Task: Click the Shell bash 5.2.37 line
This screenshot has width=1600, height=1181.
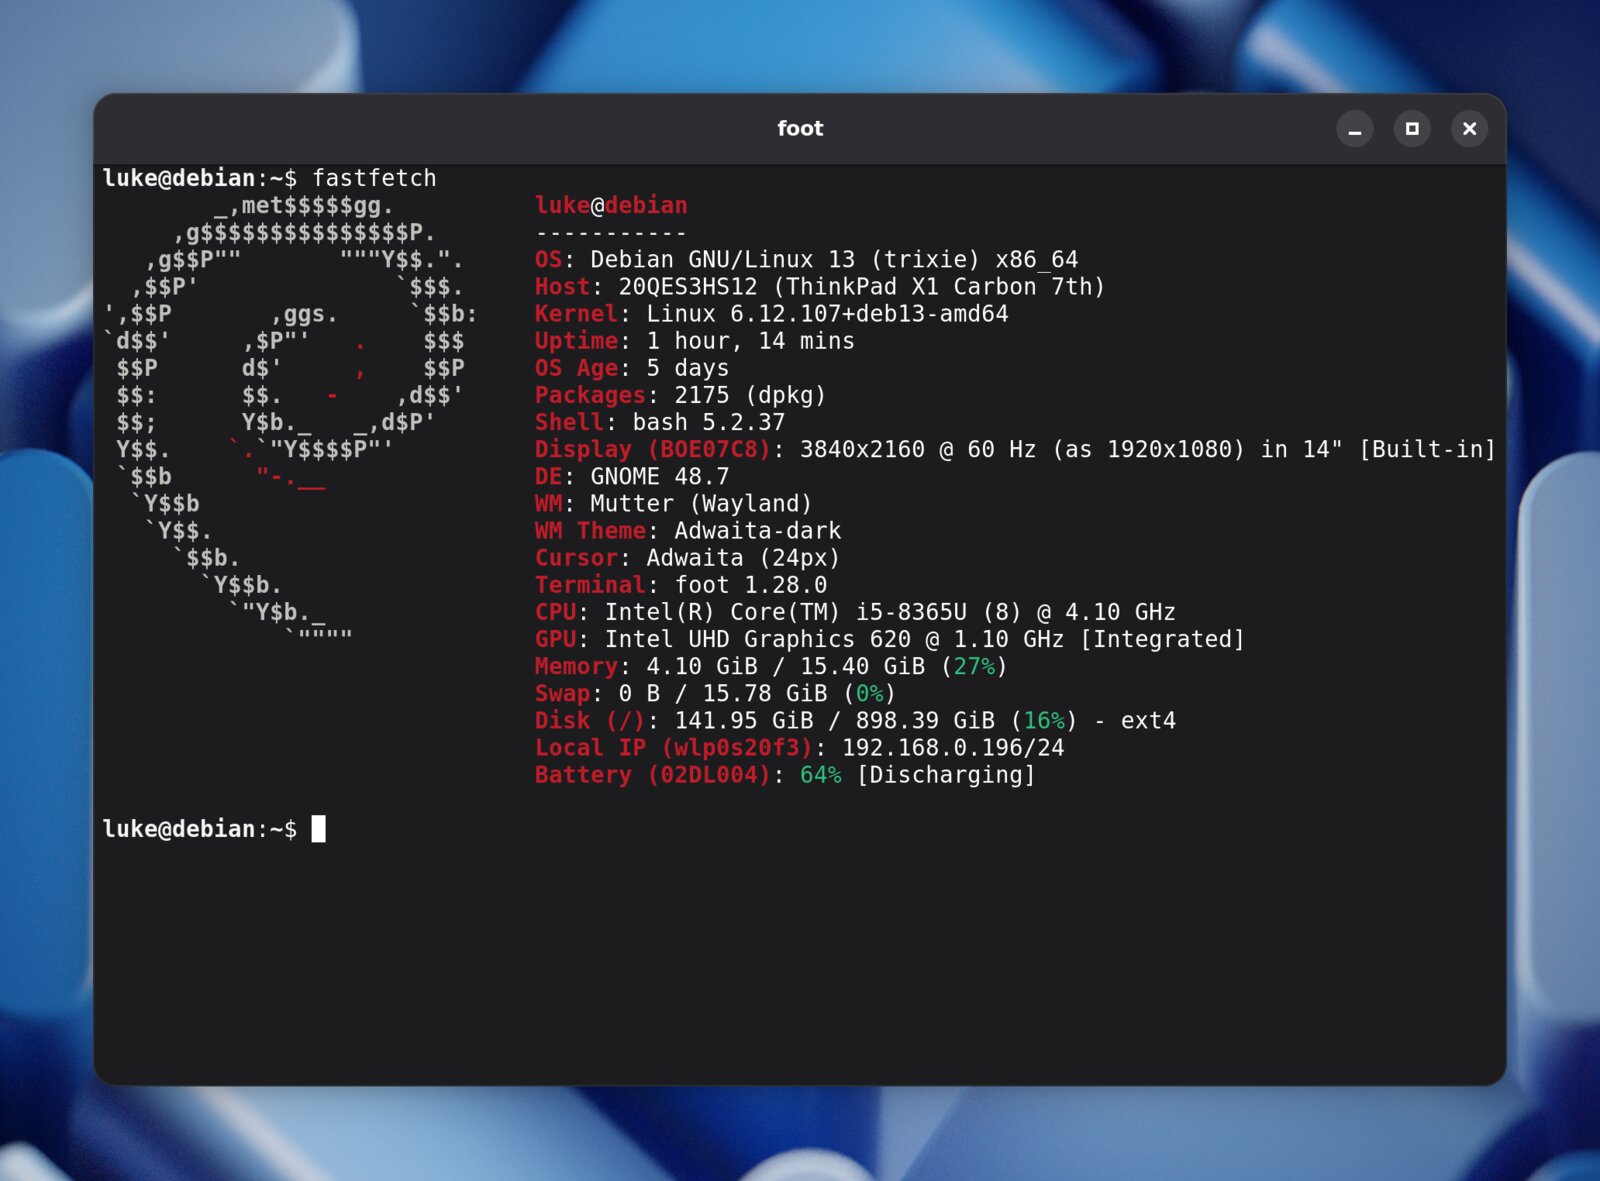Action: coord(660,422)
